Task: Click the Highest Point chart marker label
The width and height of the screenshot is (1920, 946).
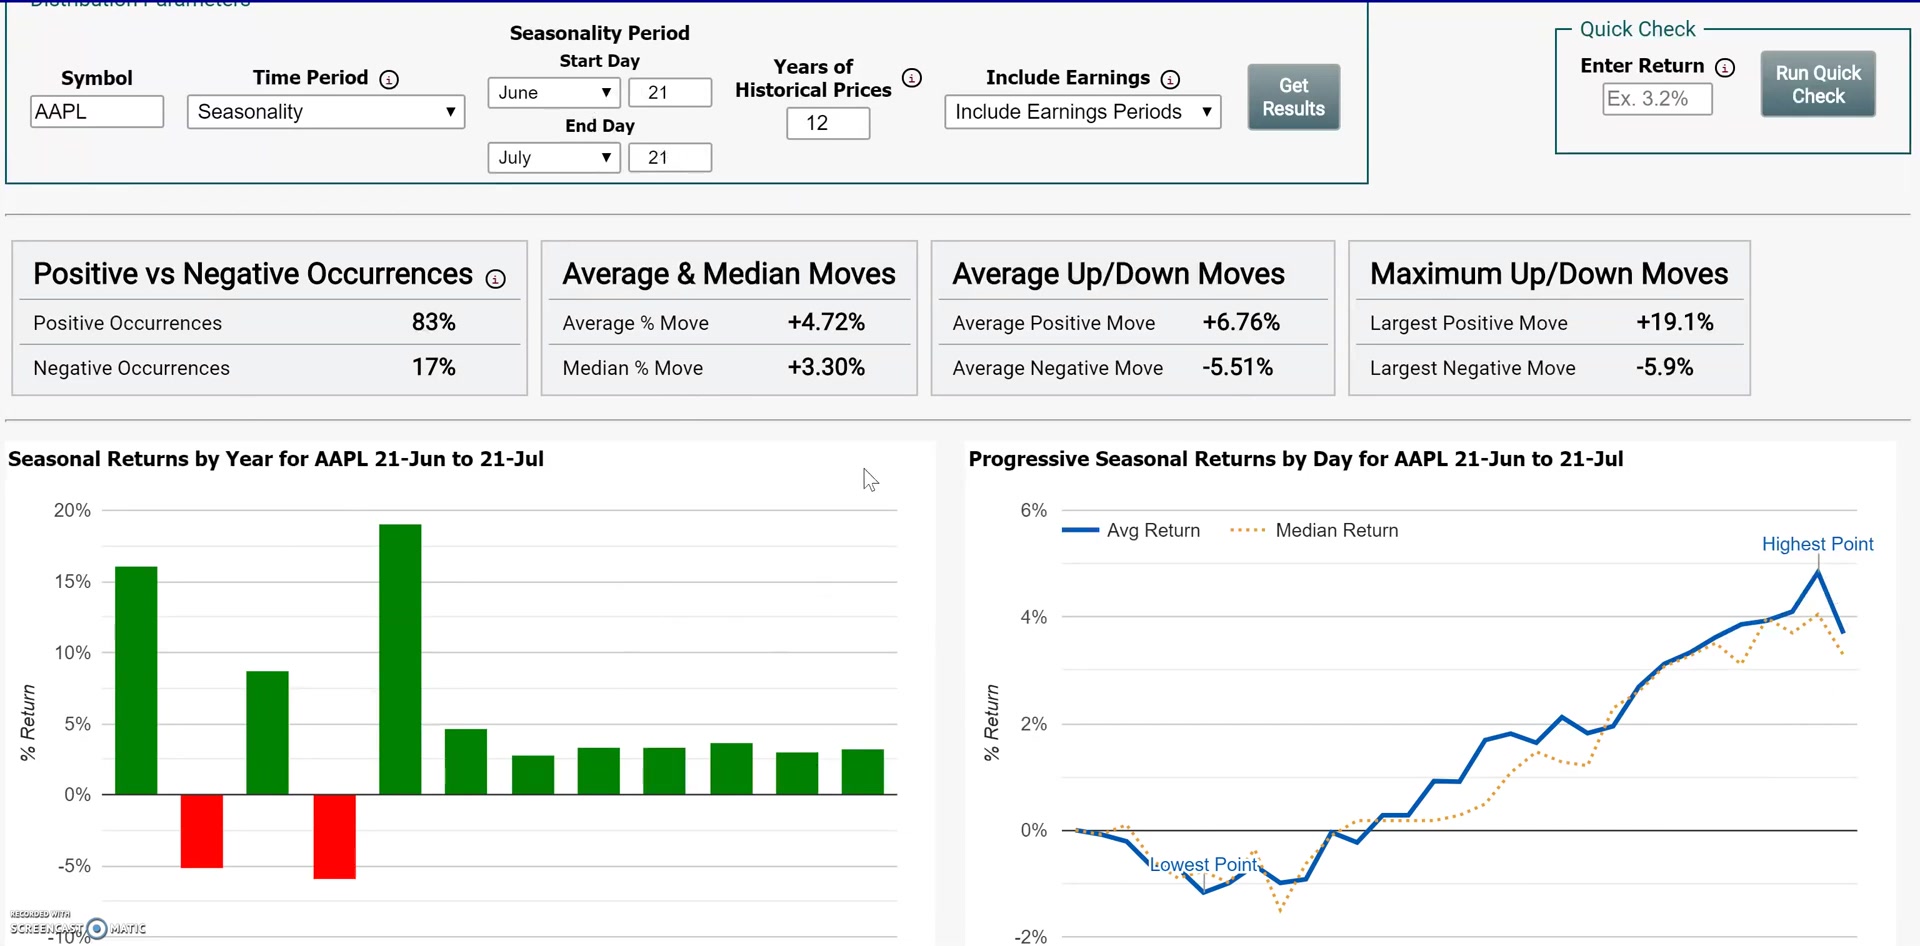Action: [x=1817, y=544]
